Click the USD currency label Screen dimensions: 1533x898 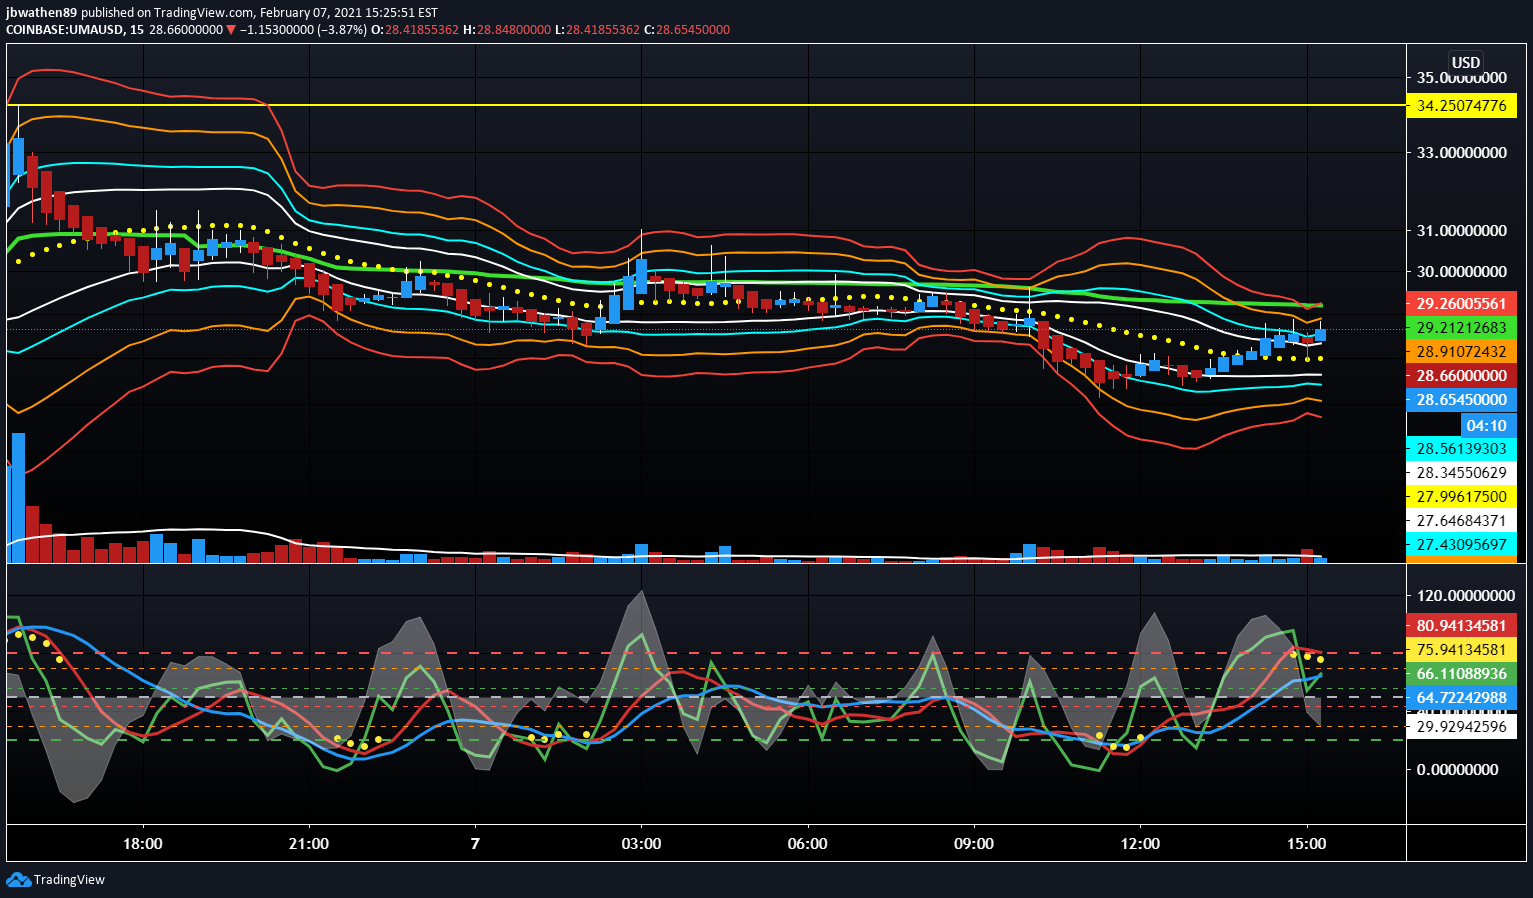[x=1466, y=62]
